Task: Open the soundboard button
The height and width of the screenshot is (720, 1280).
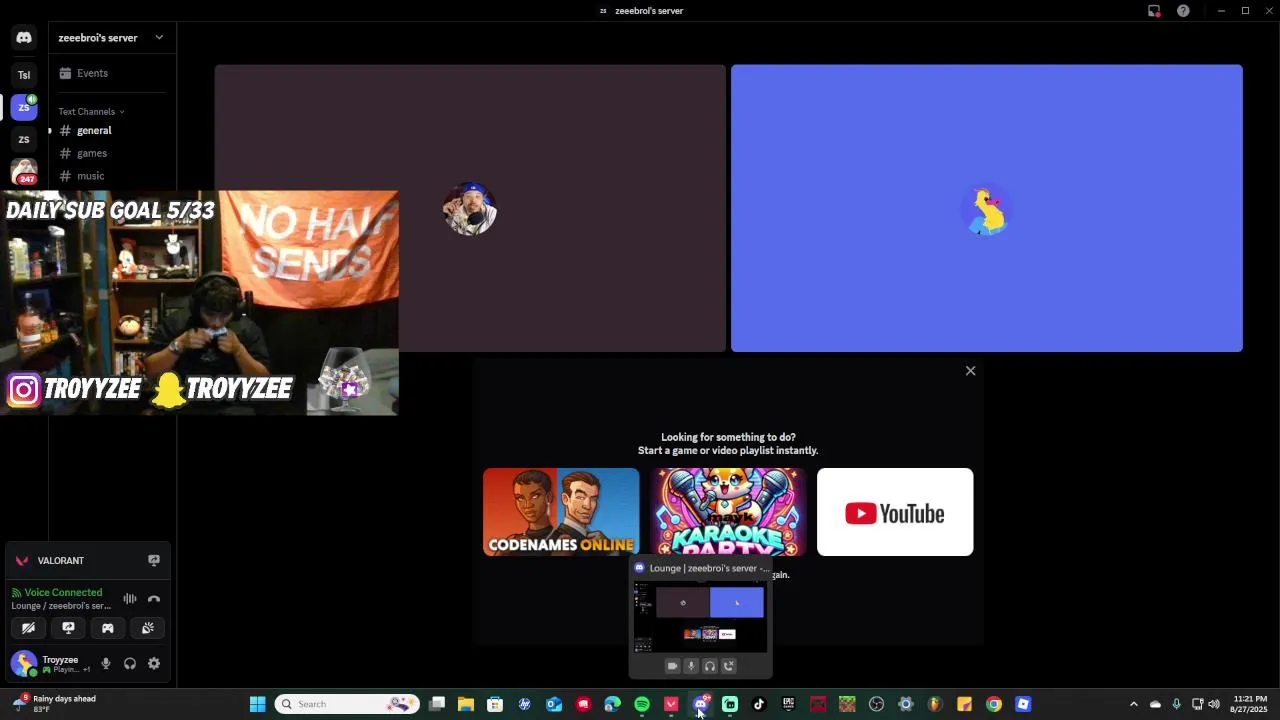Action: (x=148, y=628)
